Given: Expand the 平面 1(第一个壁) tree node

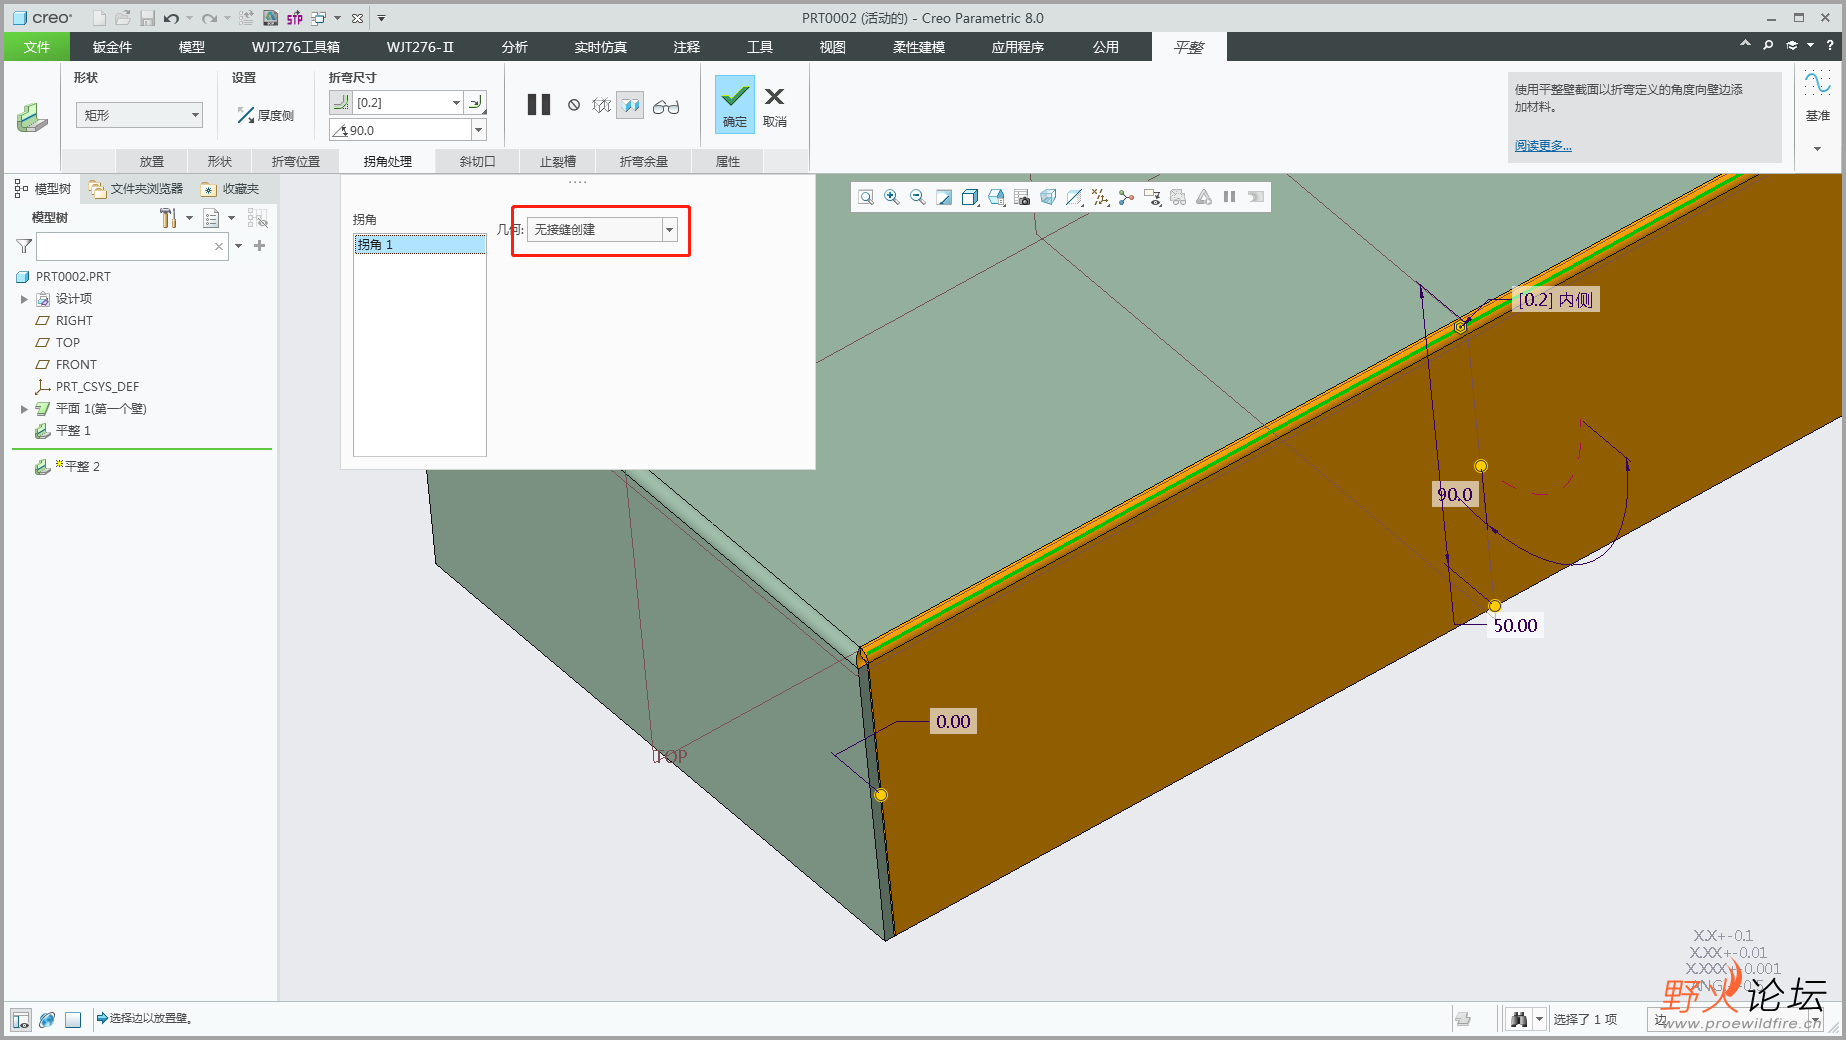Looking at the screenshot, I should 24,409.
